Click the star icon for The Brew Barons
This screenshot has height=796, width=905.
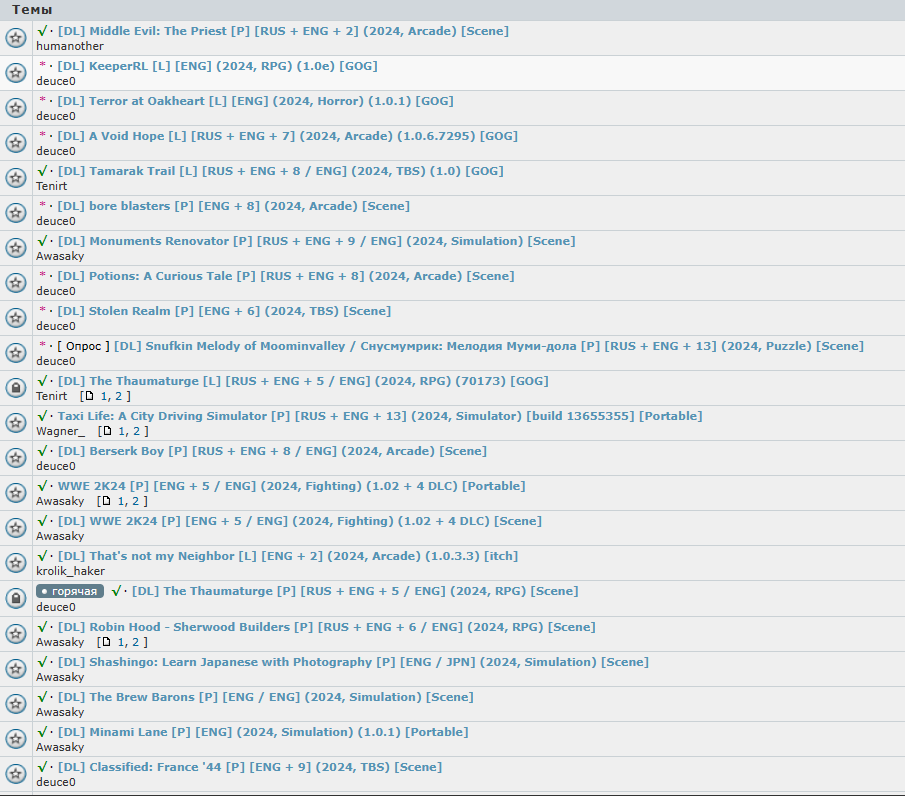coord(16,704)
